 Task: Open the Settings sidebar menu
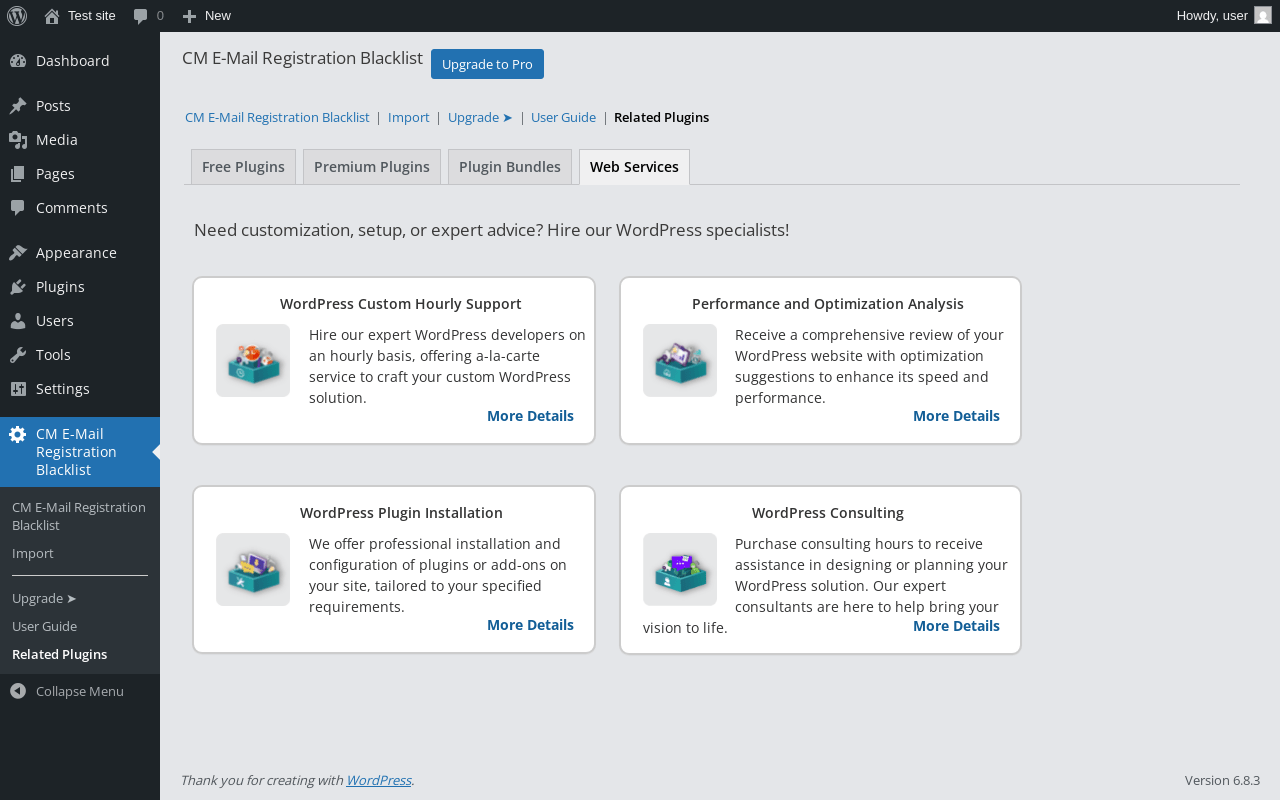[x=62, y=389]
